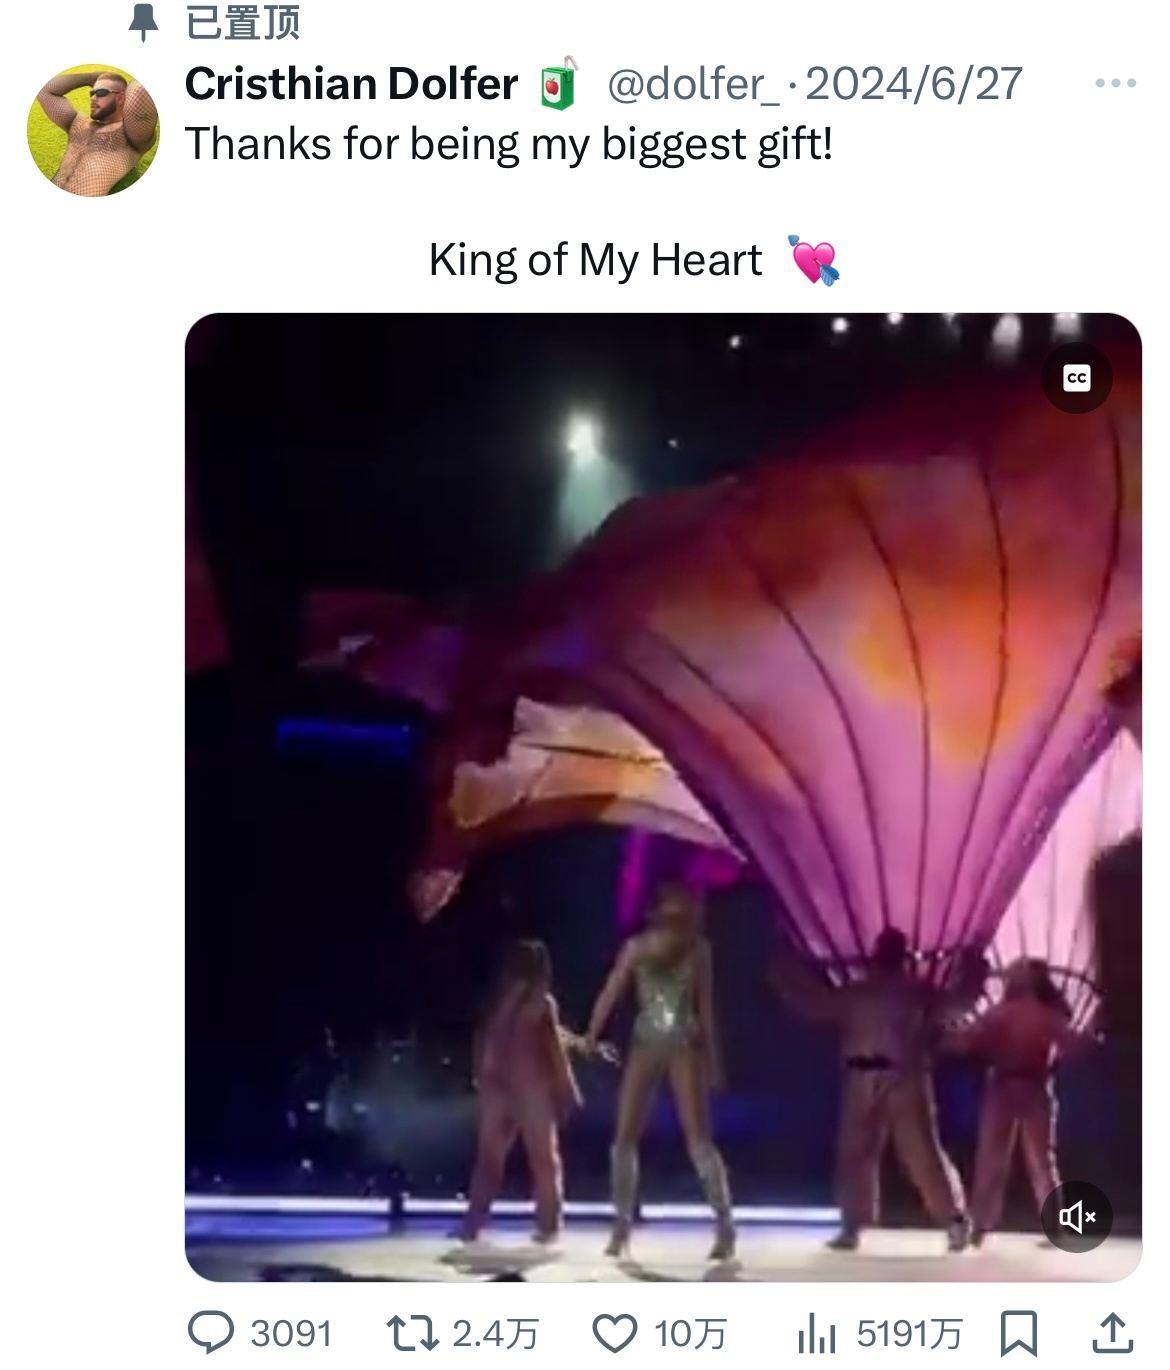Toggle closed captions CC on video
Screen dimensions: 1170x1370
[1077, 378]
